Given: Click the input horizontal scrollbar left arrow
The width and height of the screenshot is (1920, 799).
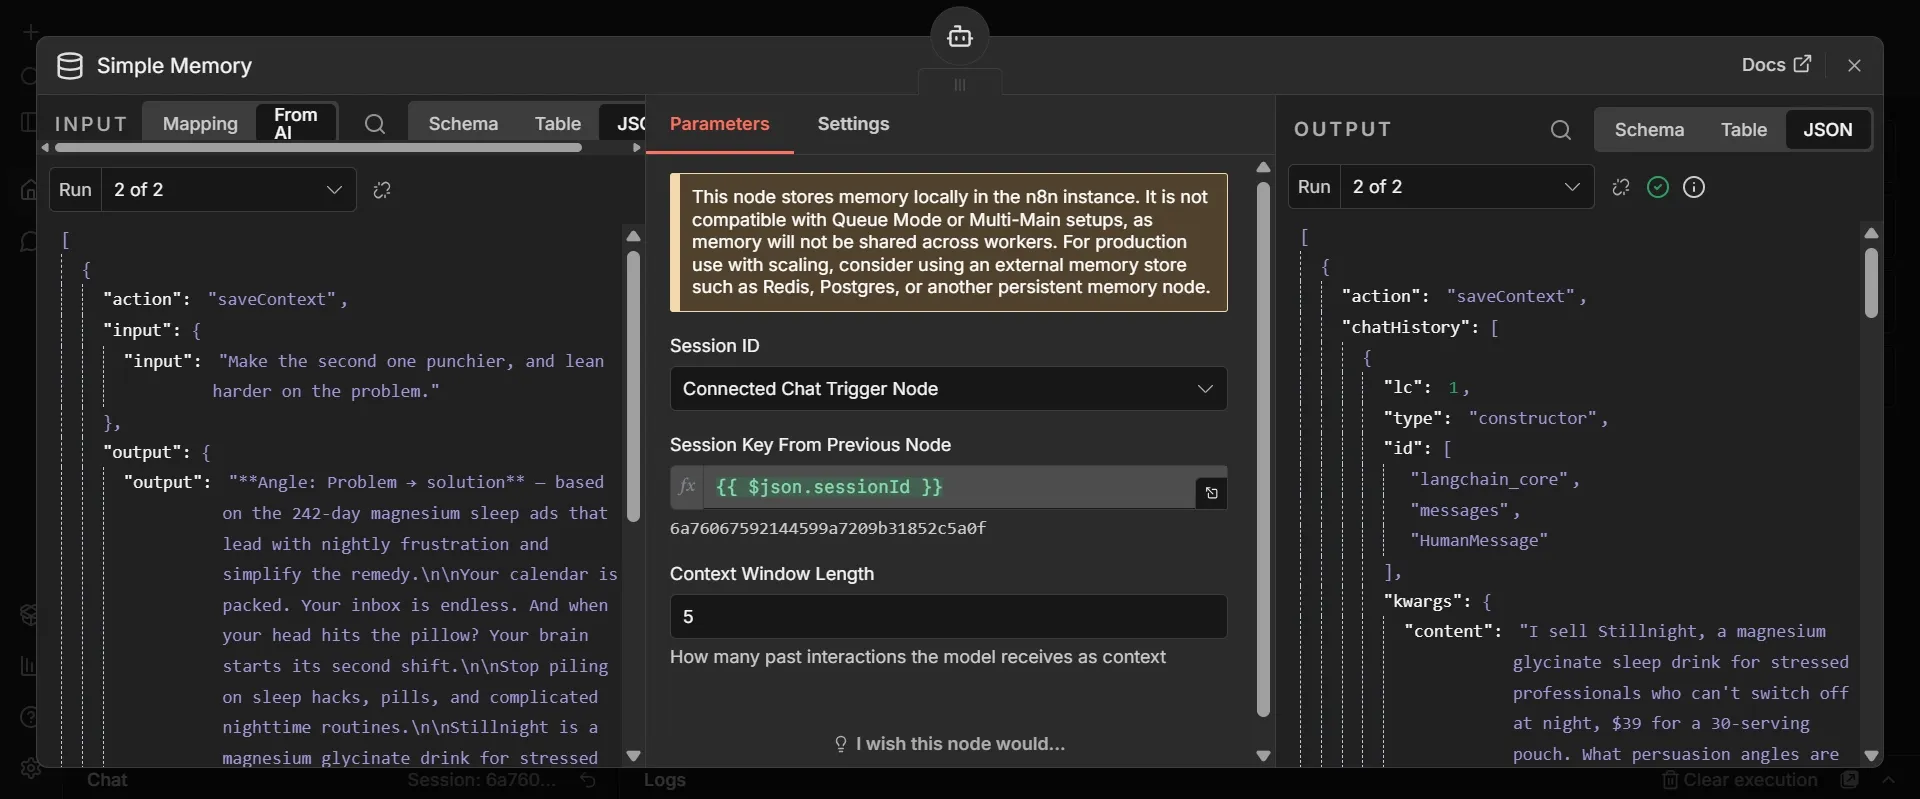Looking at the screenshot, I should [45, 148].
